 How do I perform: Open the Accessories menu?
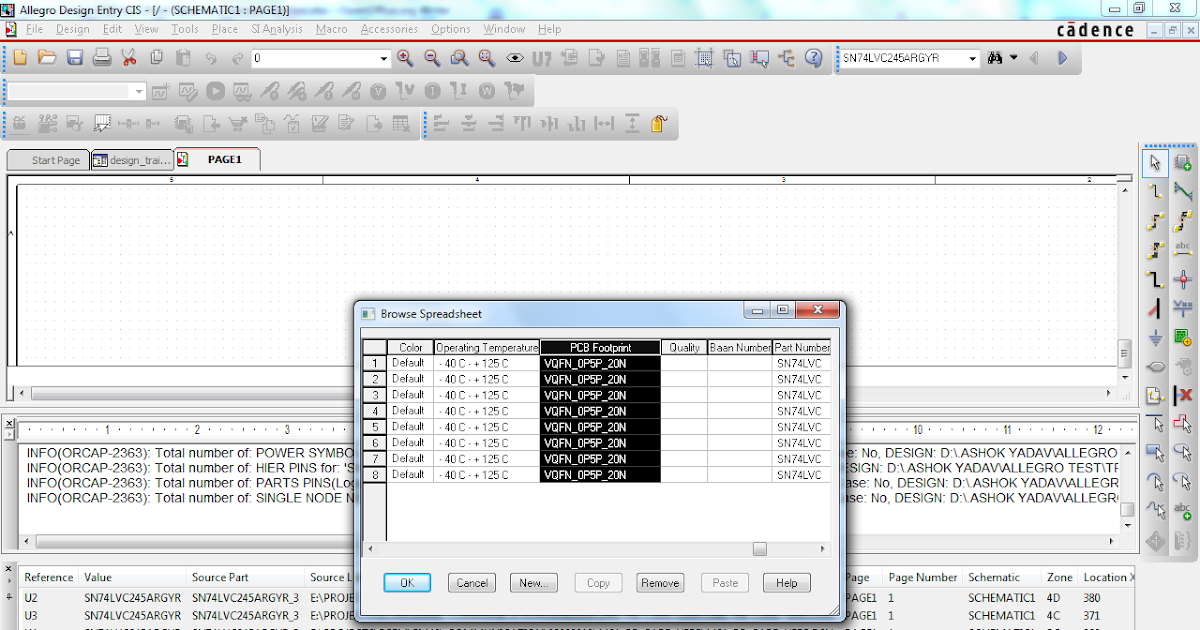389,29
